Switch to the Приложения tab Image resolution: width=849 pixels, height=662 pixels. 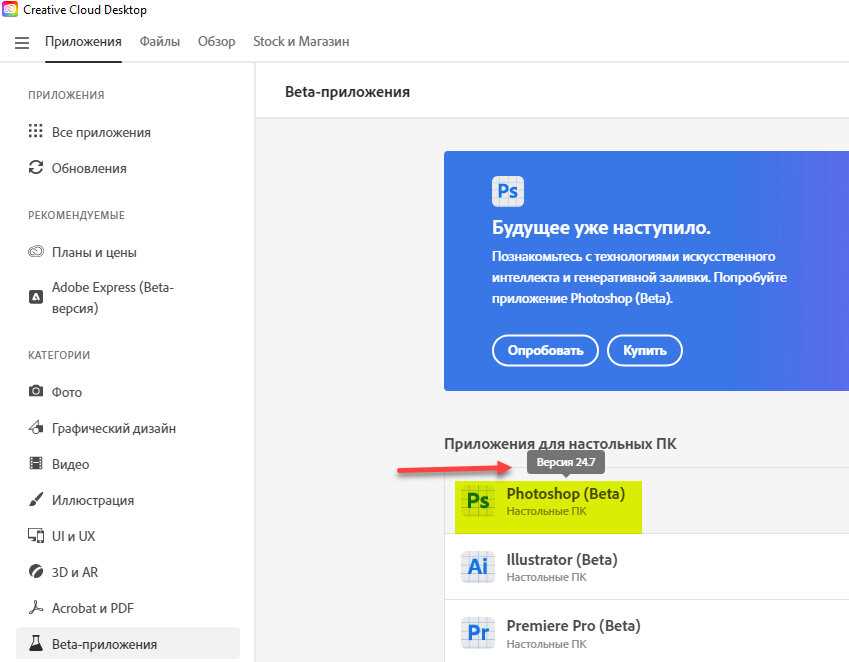[x=83, y=42]
